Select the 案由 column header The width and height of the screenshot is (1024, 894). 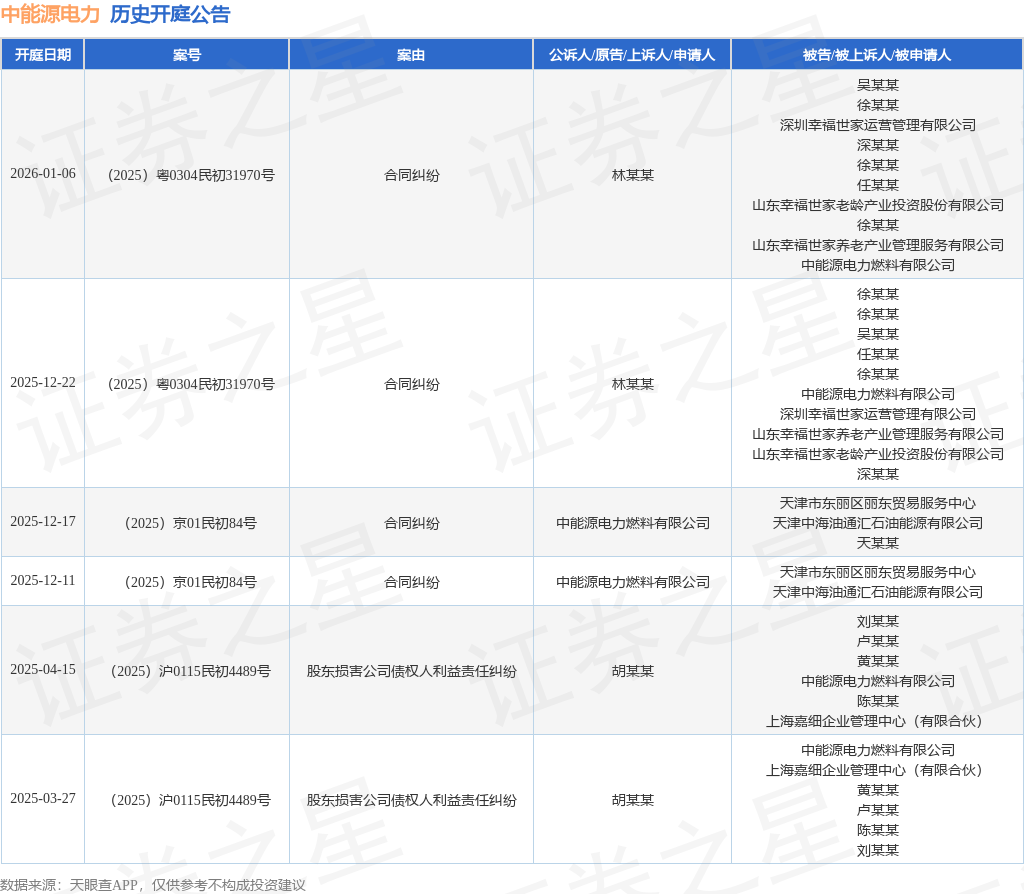pos(411,55)
